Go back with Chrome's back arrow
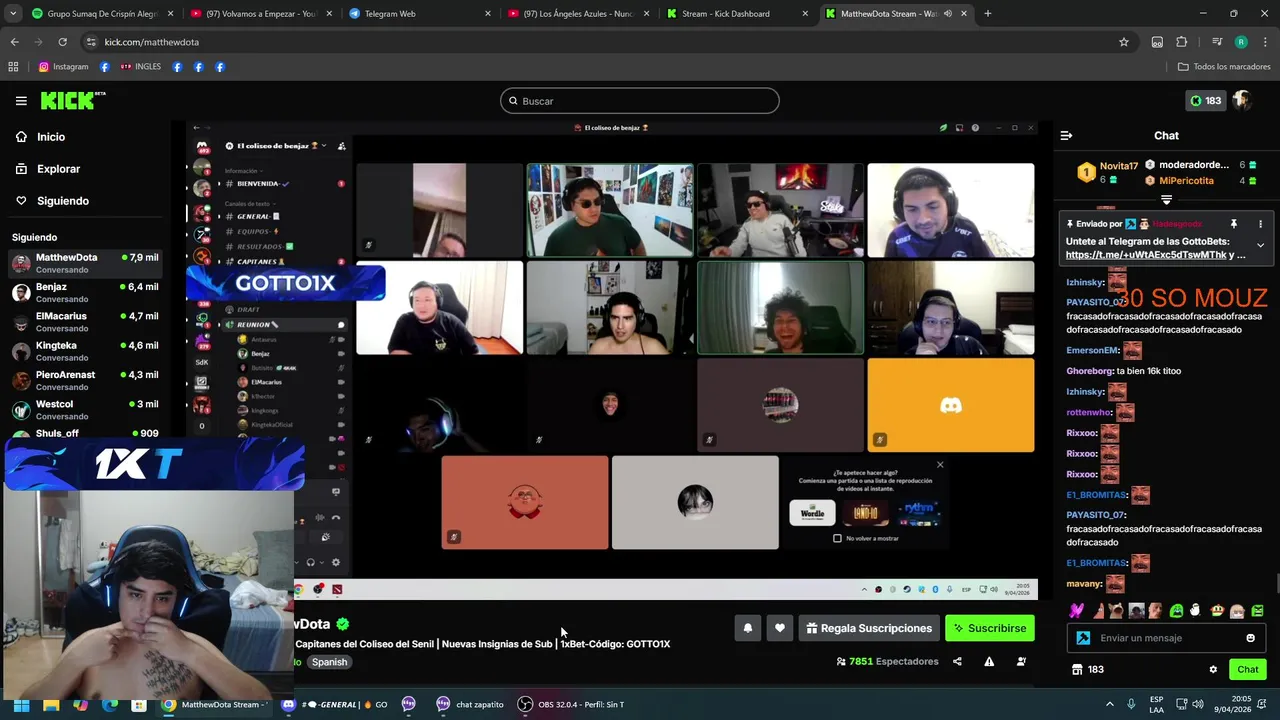The width and height of the screenshot is (1280, 720). 14,42
